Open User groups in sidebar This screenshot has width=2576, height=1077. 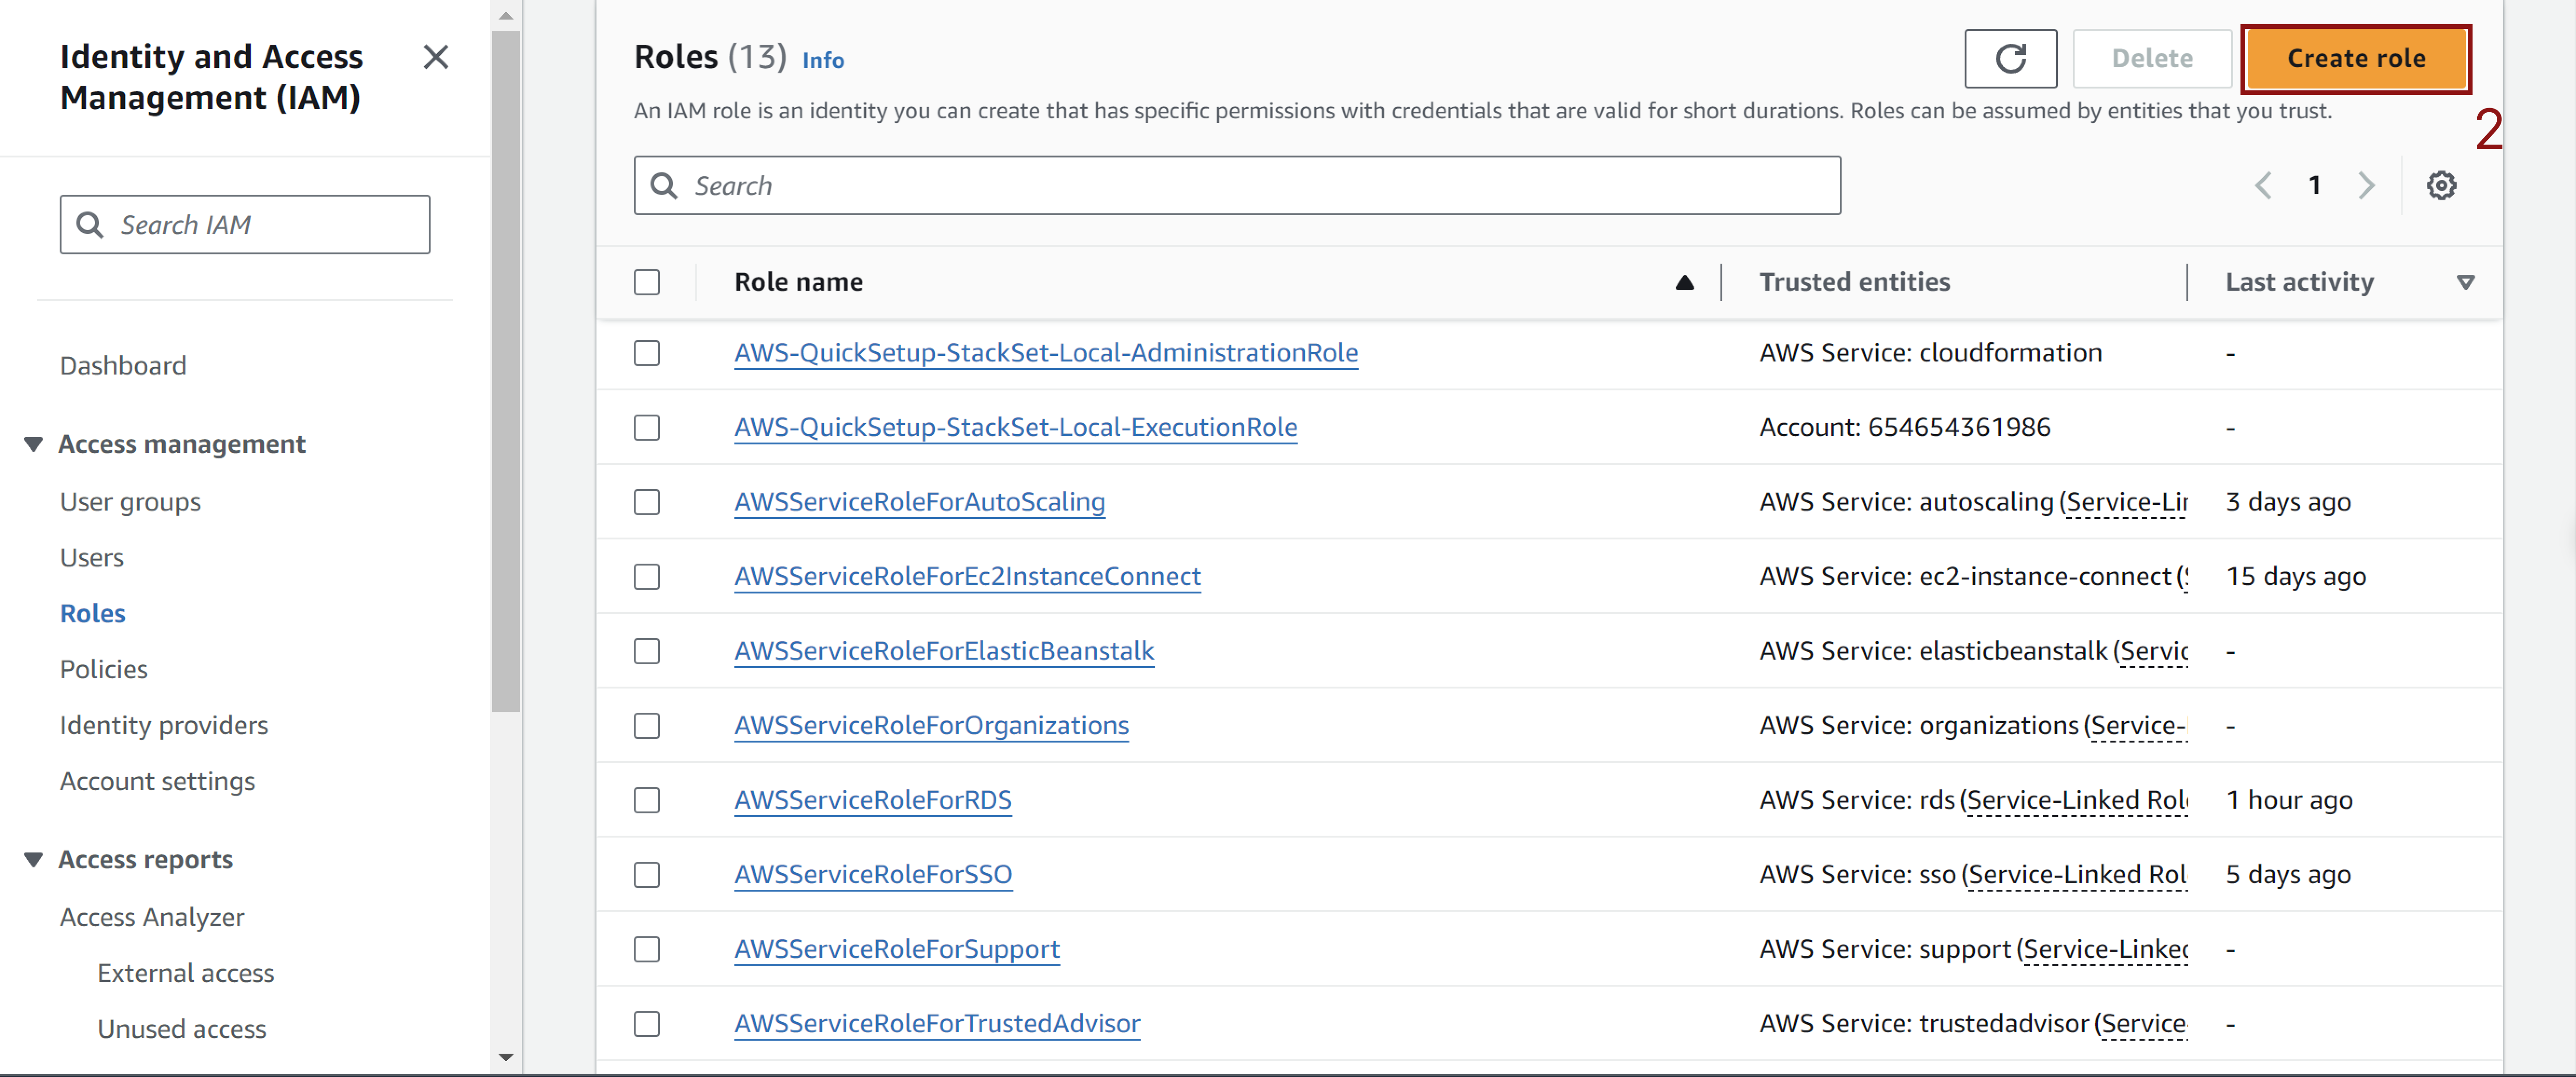tap(130, 502)
